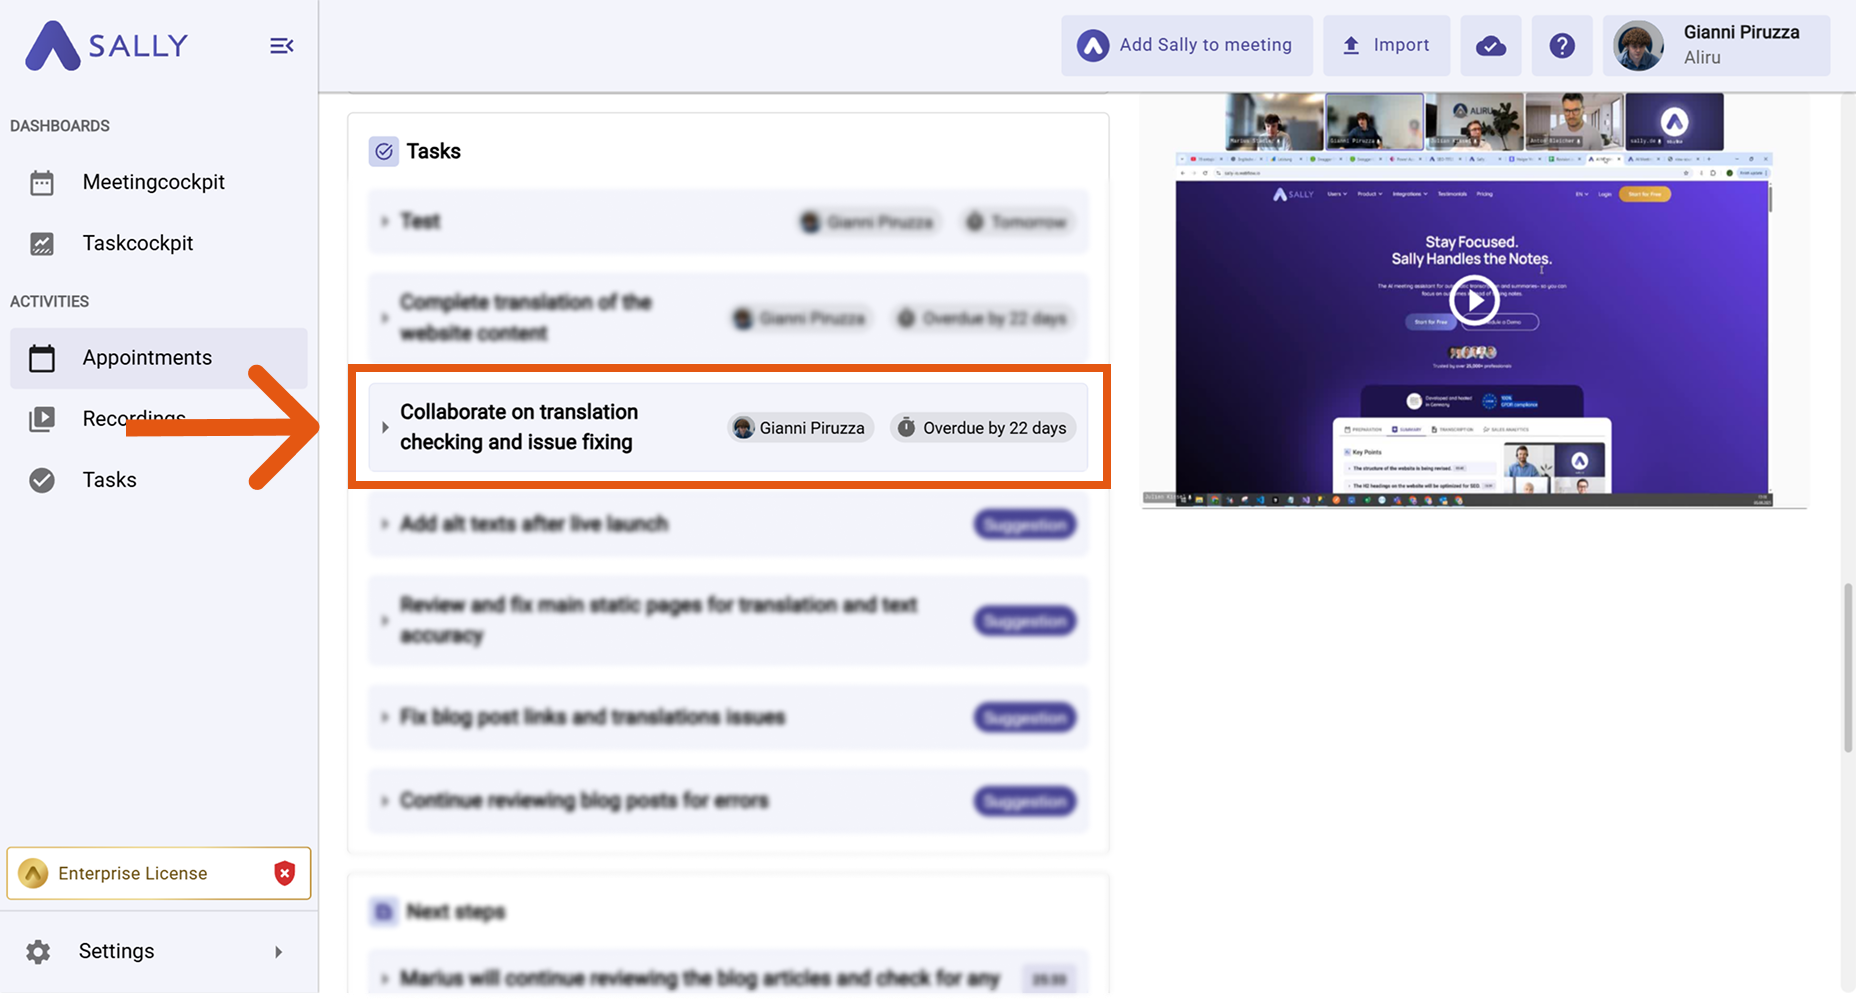Click Tasks section check icon
This screenshot has width=1856, height=999.
(384, 151)
